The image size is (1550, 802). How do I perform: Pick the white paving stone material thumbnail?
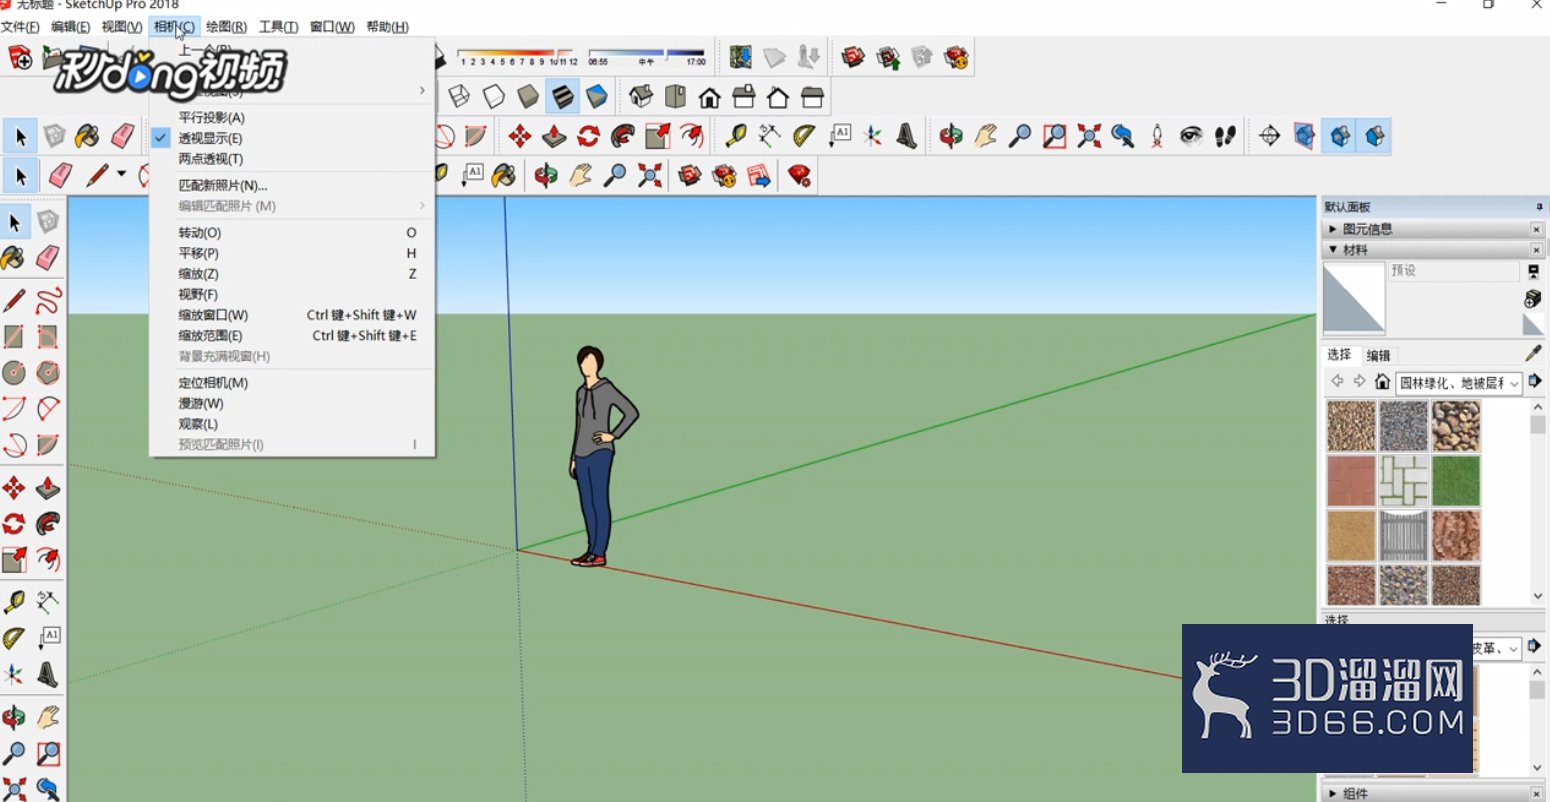pos(1403,481)
